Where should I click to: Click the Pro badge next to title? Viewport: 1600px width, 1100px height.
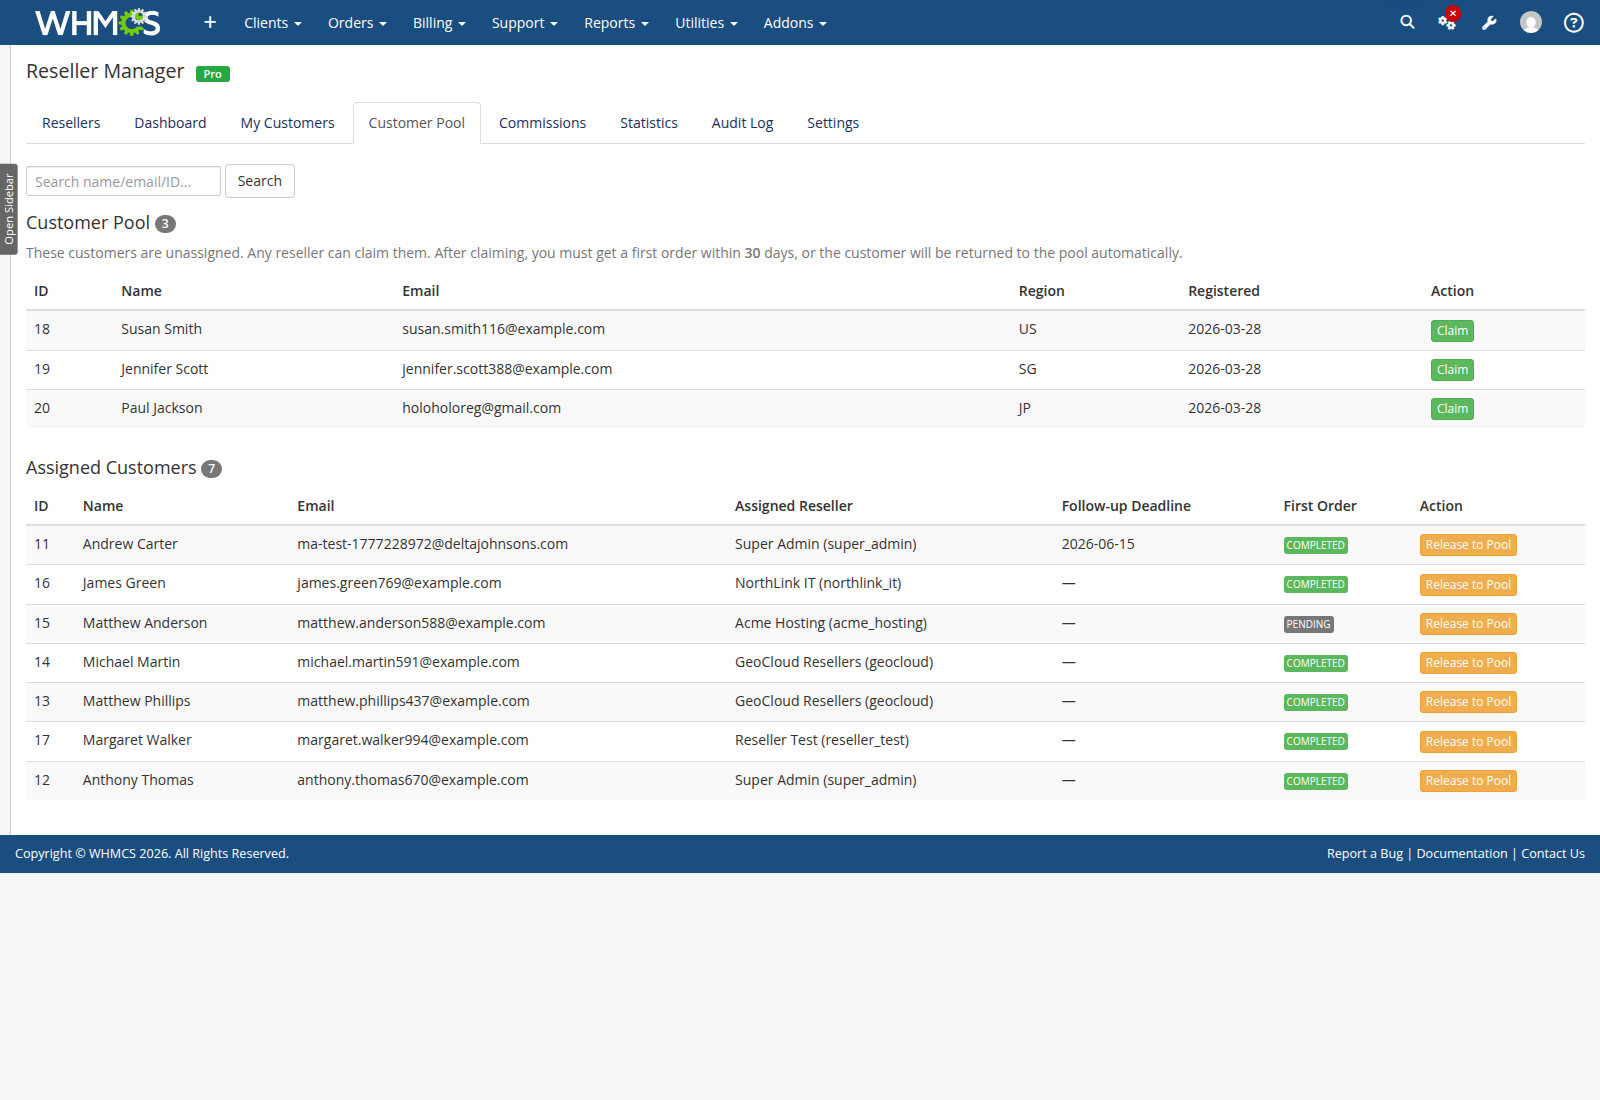click(213, 74)
